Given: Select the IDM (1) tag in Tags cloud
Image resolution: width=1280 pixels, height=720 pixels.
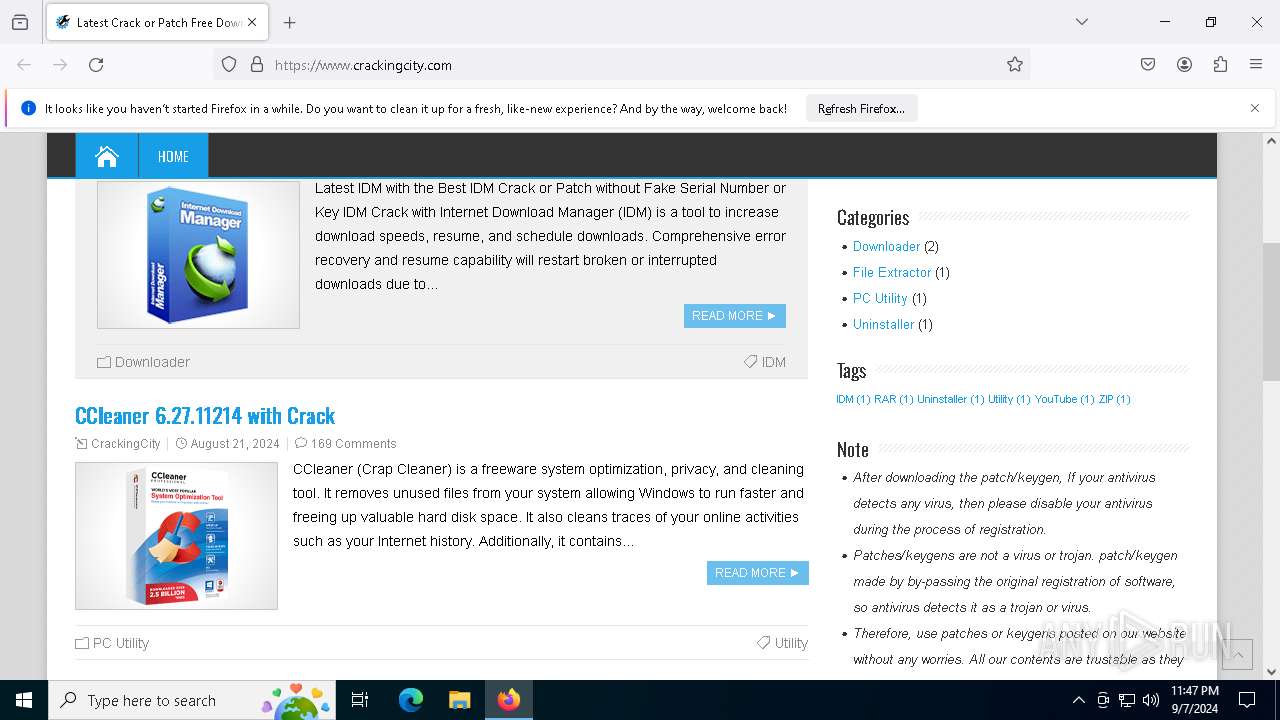Looking at the screenshot, I should pyautogui.click(x=853, y=399).
